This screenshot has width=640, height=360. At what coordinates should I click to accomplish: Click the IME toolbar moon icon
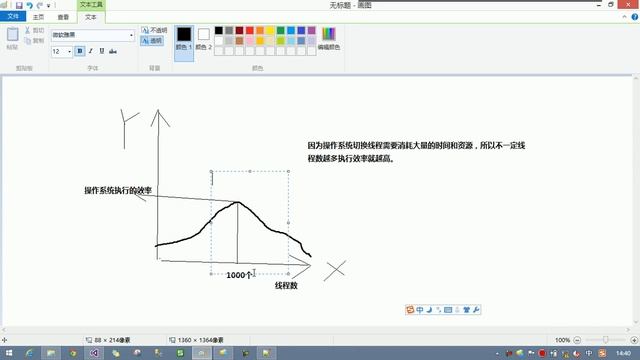pyautogui.click(x=429, y=310)
